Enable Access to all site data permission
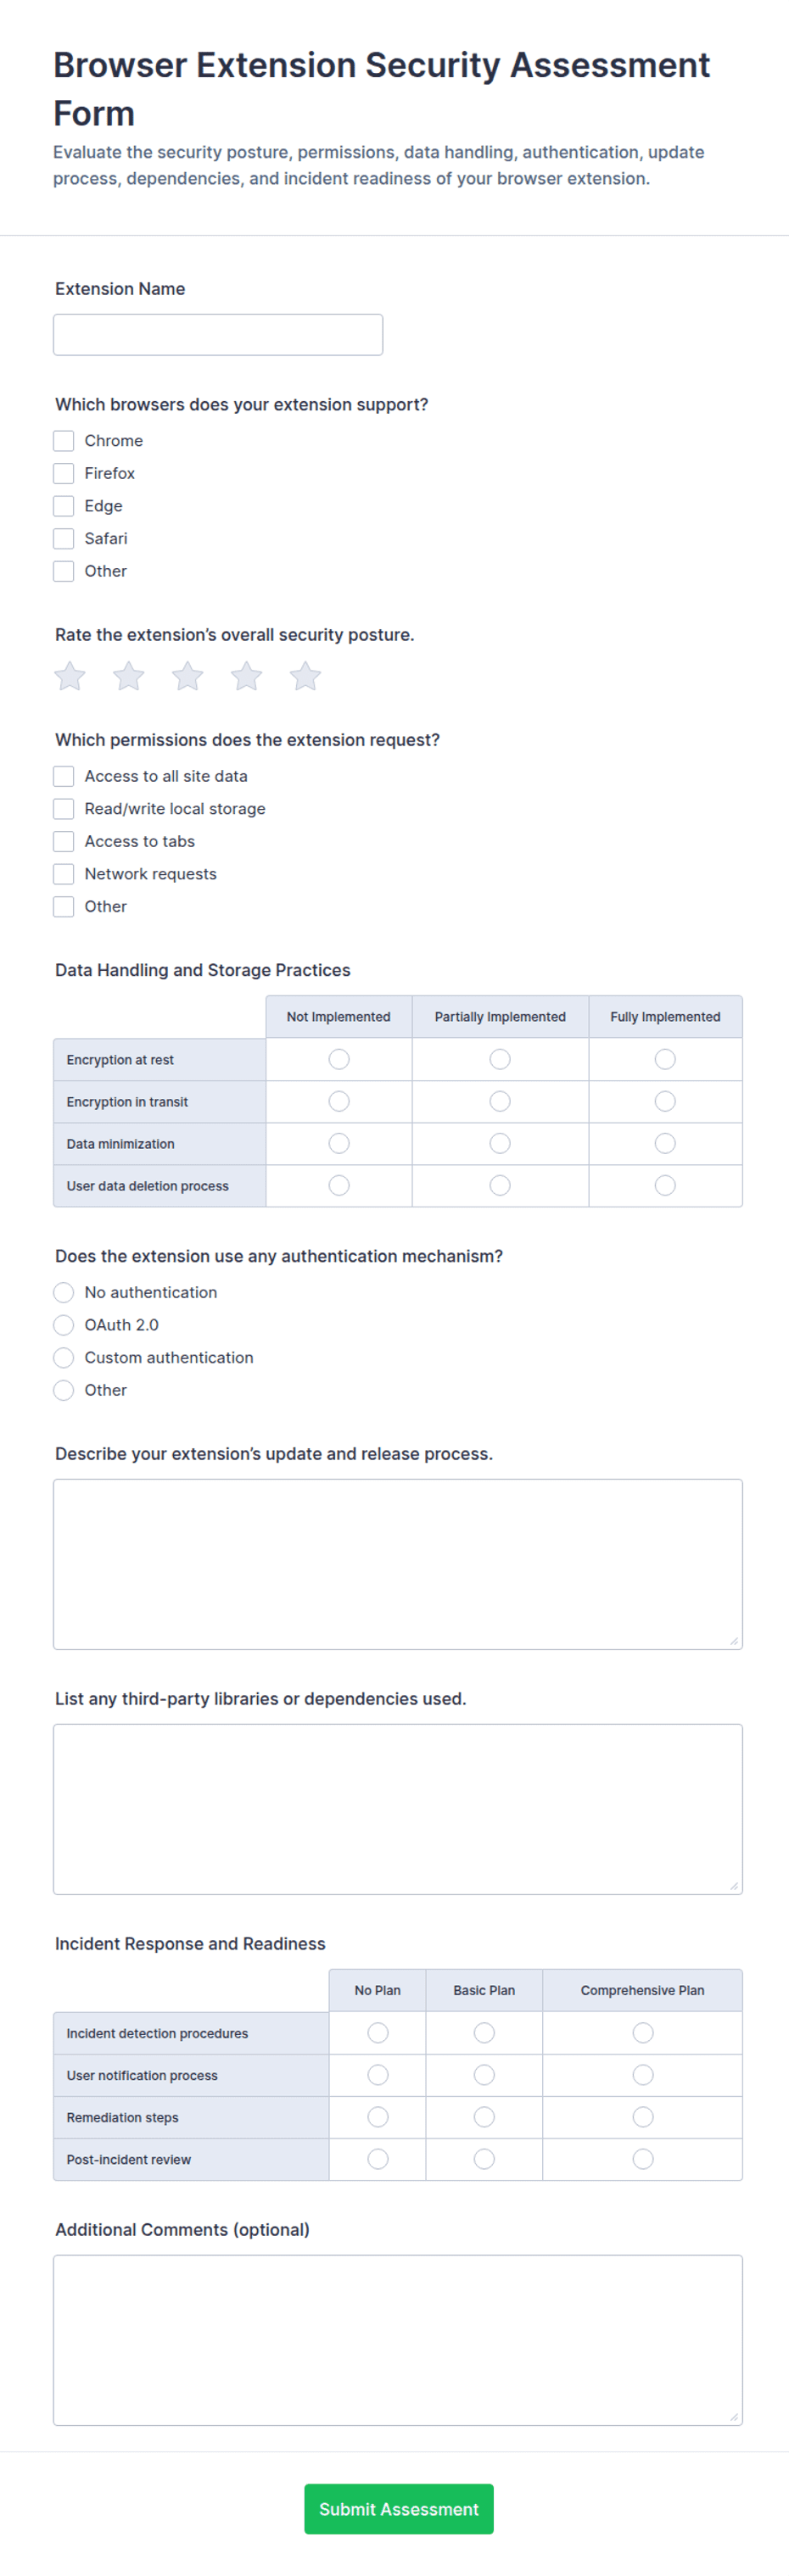The width and height of the screenshot is (789, 2576). point(64,777)
